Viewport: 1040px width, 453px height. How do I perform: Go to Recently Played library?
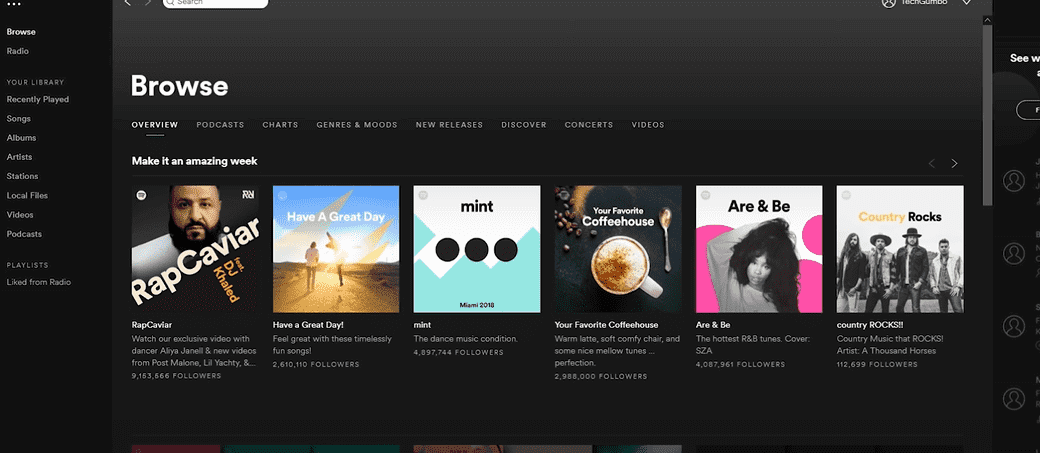click(x=38, y=100)
